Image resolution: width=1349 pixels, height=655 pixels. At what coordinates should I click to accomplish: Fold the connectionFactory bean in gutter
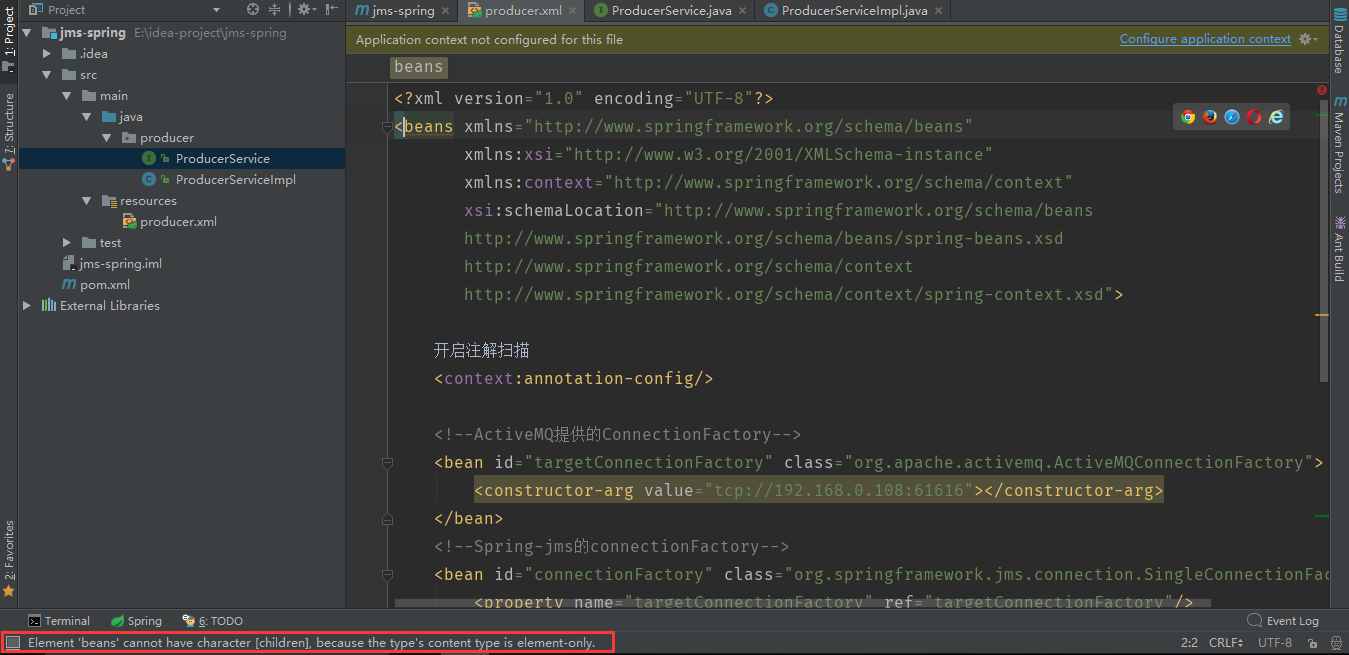coord(386,575)
